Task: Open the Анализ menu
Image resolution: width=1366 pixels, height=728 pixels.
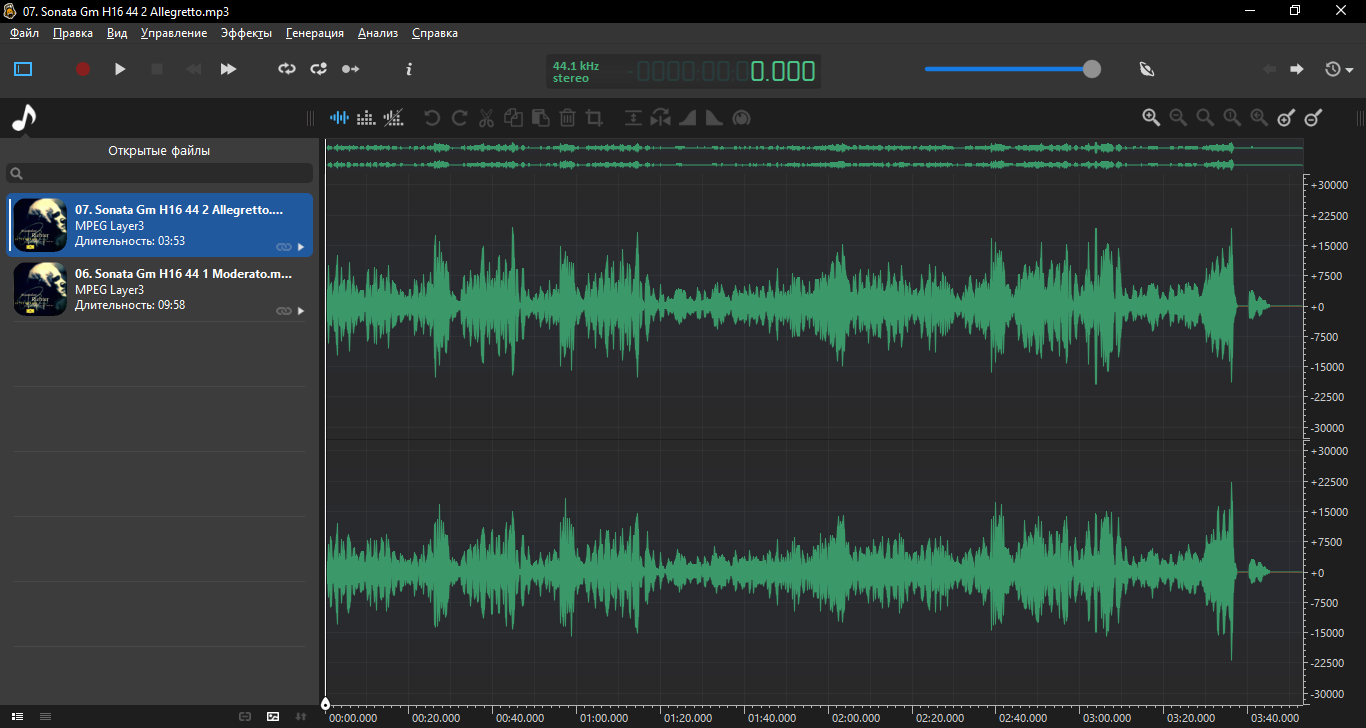Action: [378, 33]
